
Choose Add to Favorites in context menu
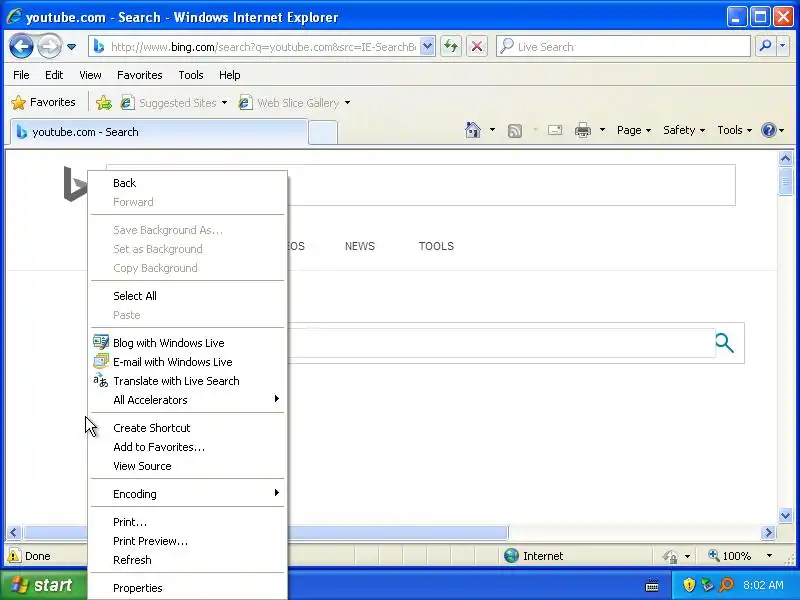pyautogui.click(x=187, y=447)
